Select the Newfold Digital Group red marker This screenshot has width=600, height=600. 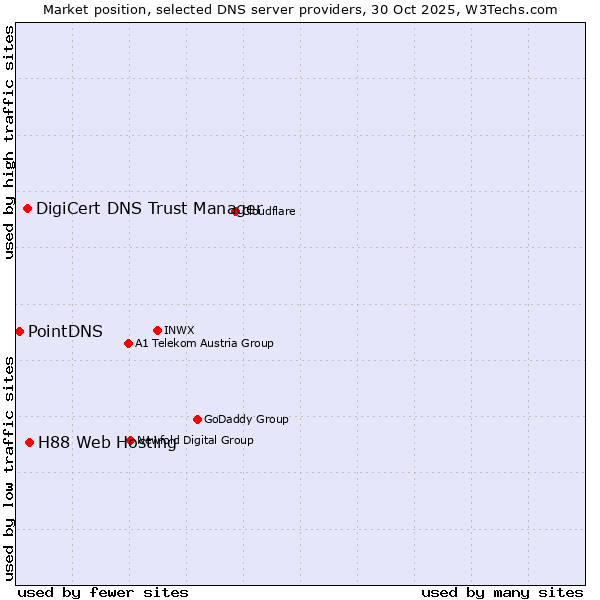[130, 440]
